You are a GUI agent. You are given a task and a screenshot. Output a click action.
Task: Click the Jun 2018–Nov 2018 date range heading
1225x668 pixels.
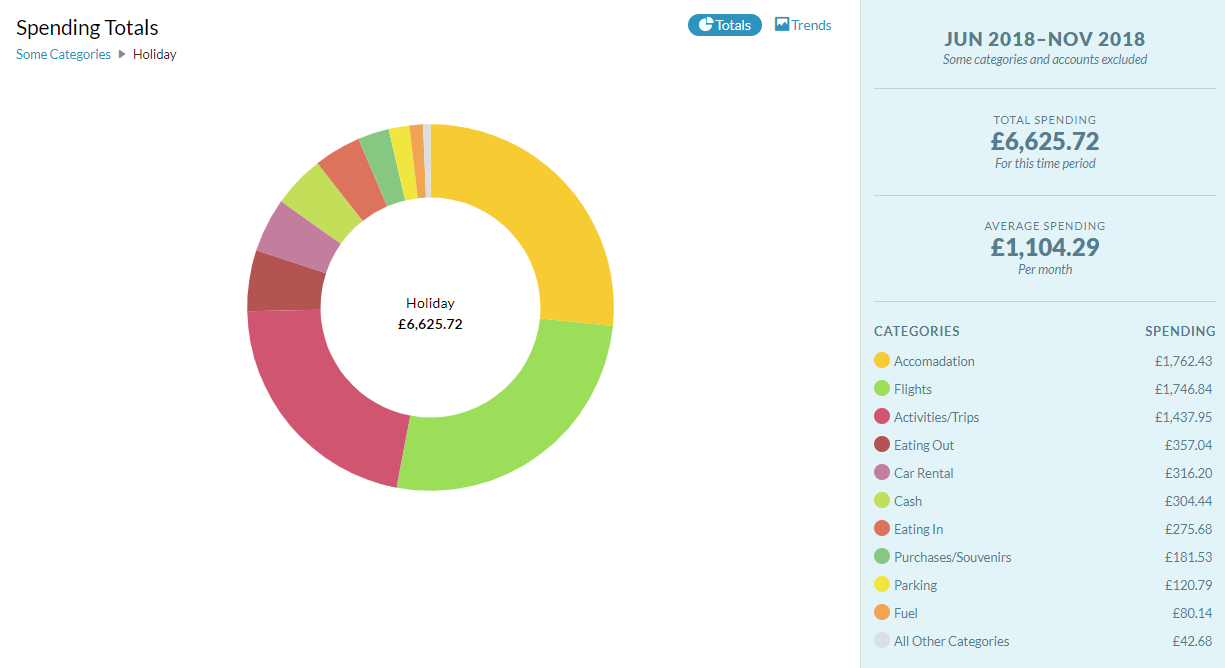[x=1044, y=40]
